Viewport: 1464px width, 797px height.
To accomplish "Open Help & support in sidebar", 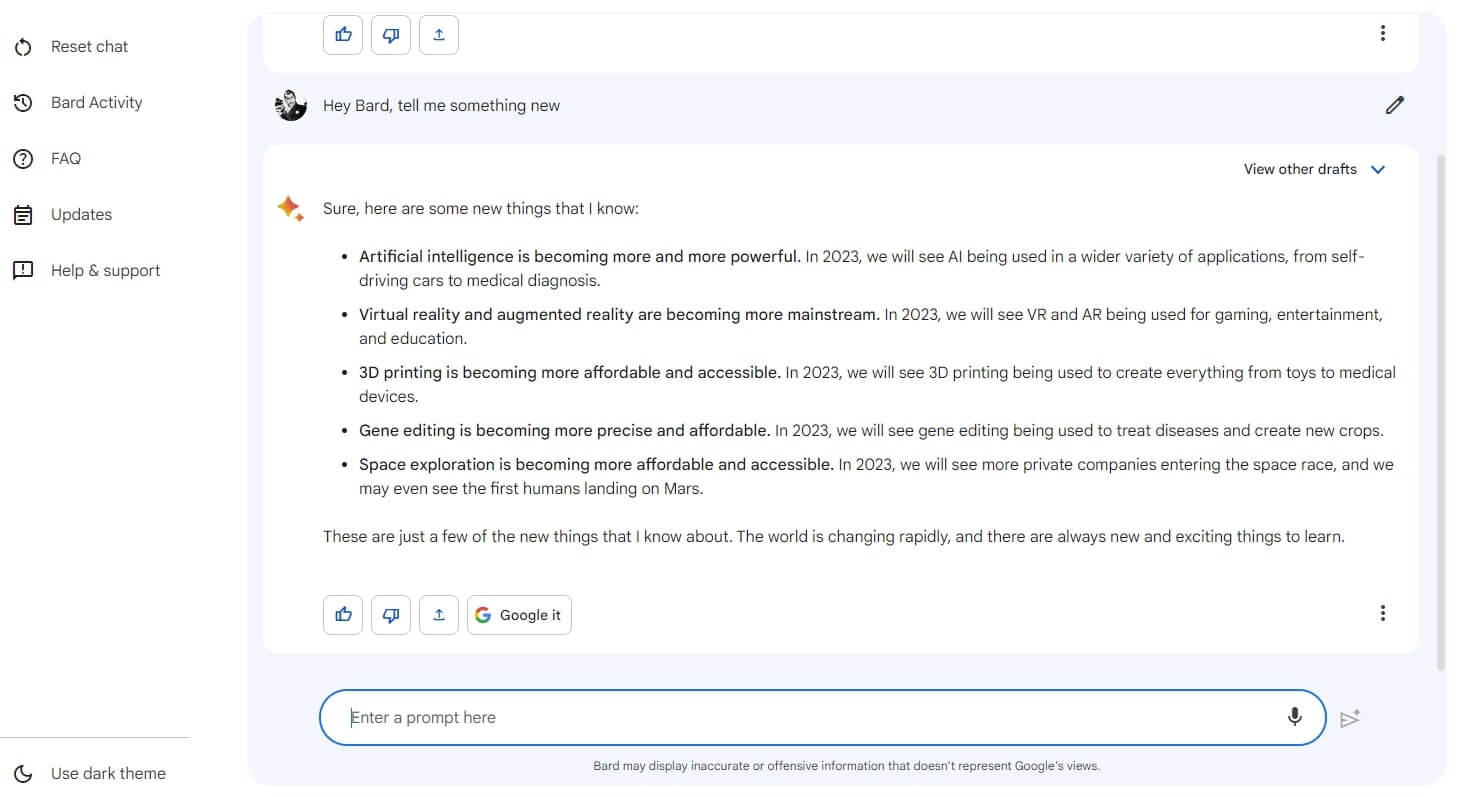I will [x=86, y=270].
